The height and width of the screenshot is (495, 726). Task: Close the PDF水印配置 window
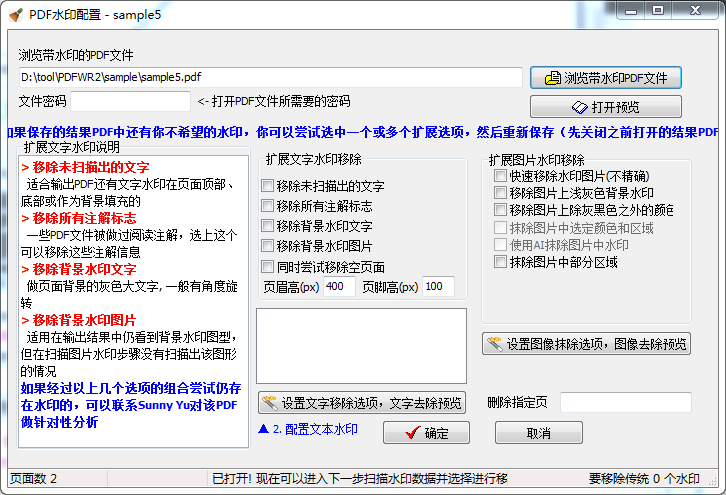[x=695, y=10]
